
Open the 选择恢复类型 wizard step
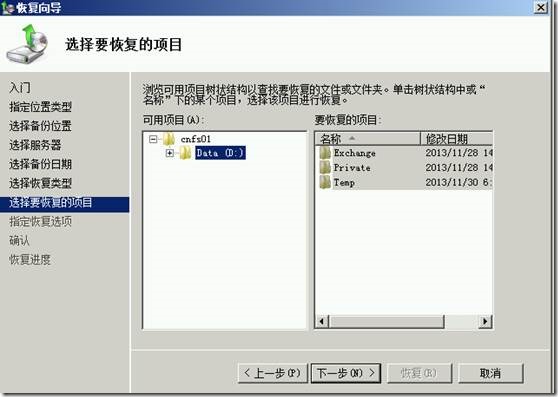[x=41, y=183]
